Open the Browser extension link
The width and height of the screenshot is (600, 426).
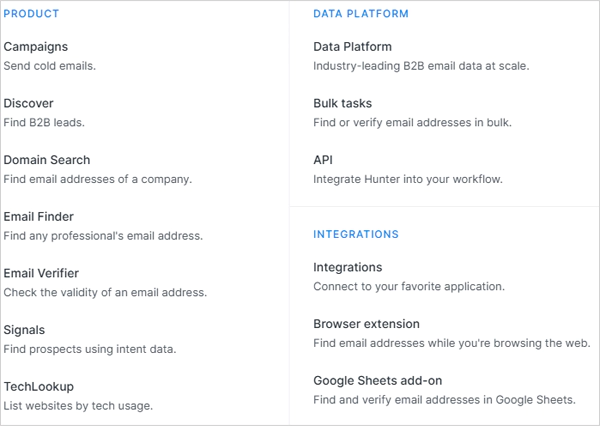point(366,324)
